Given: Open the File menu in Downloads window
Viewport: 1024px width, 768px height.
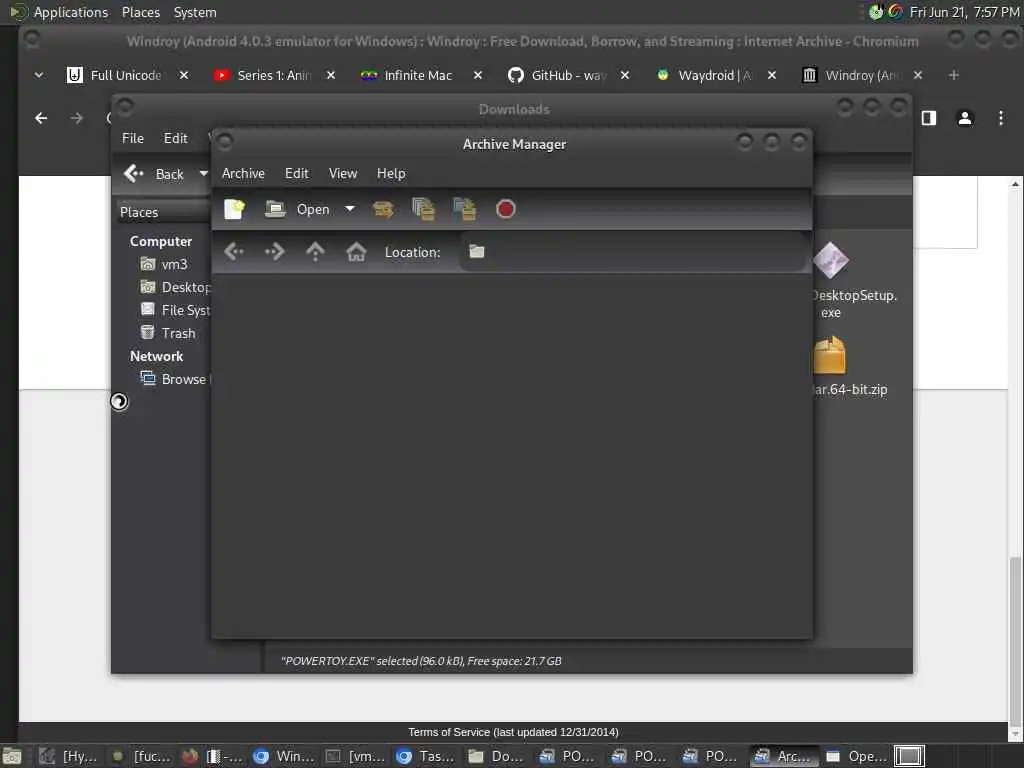Looking at the screenshot, I should [x=133, y=138].
